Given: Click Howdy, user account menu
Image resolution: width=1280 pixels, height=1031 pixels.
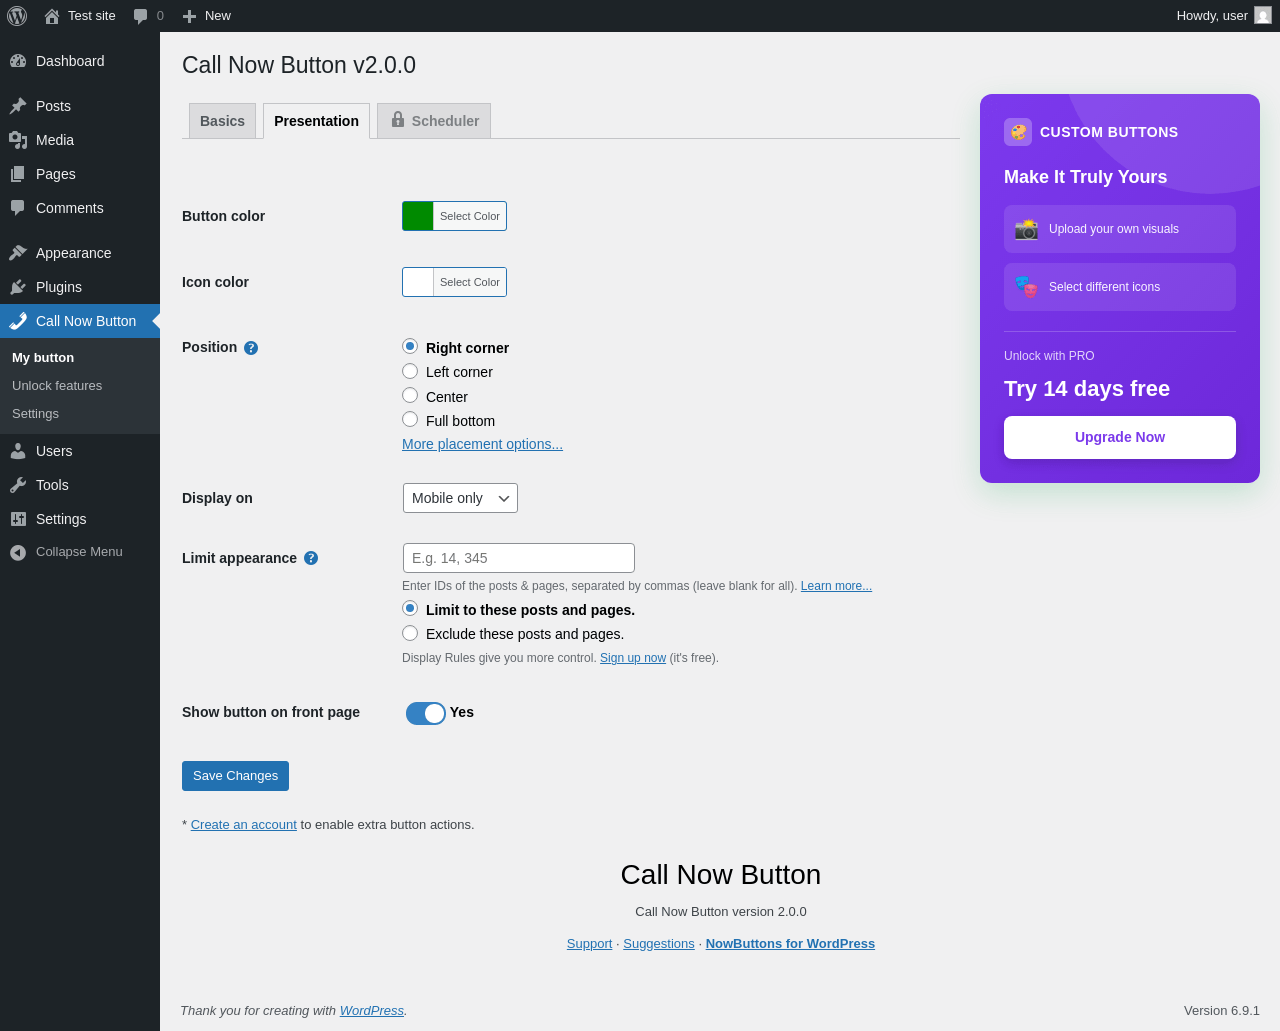Looking at the screenshot, I should 1224,16.
